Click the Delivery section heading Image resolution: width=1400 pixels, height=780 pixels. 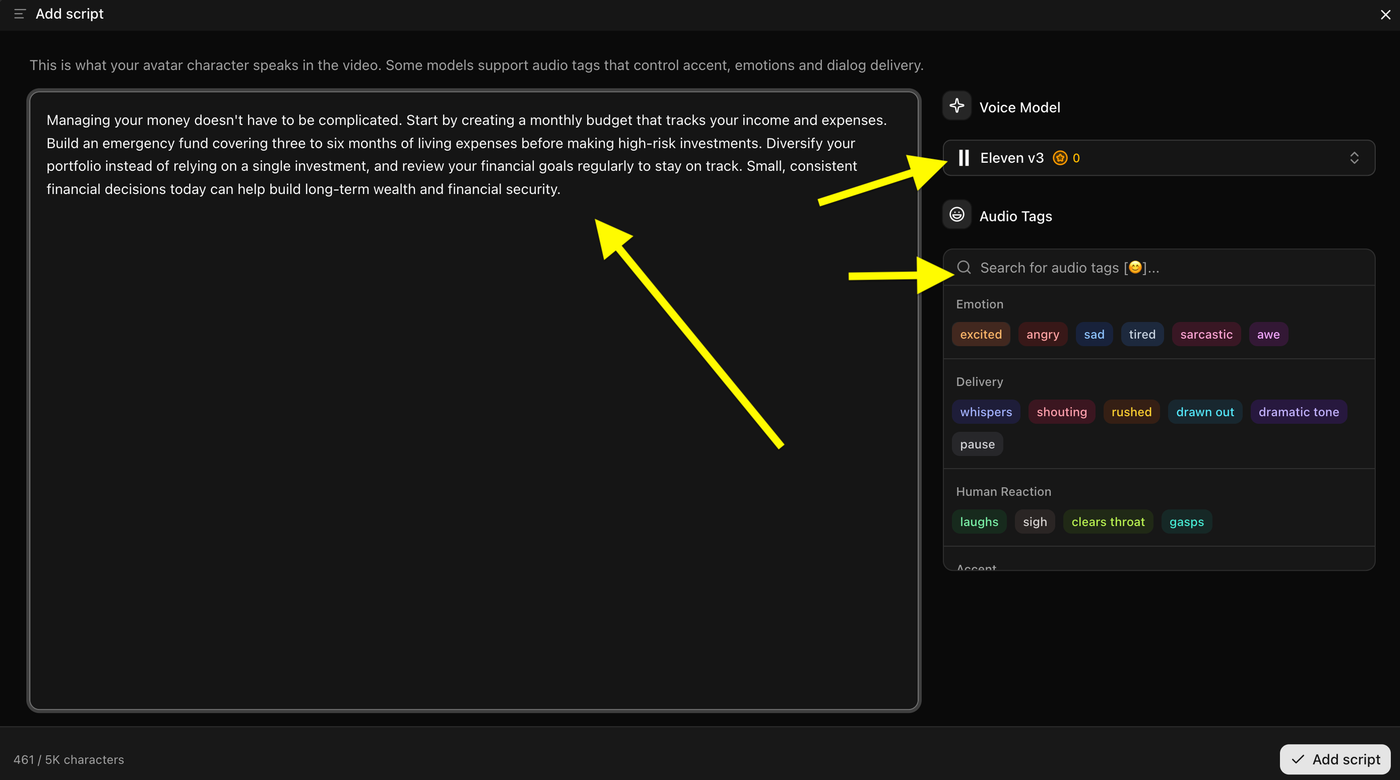point(980,382)
